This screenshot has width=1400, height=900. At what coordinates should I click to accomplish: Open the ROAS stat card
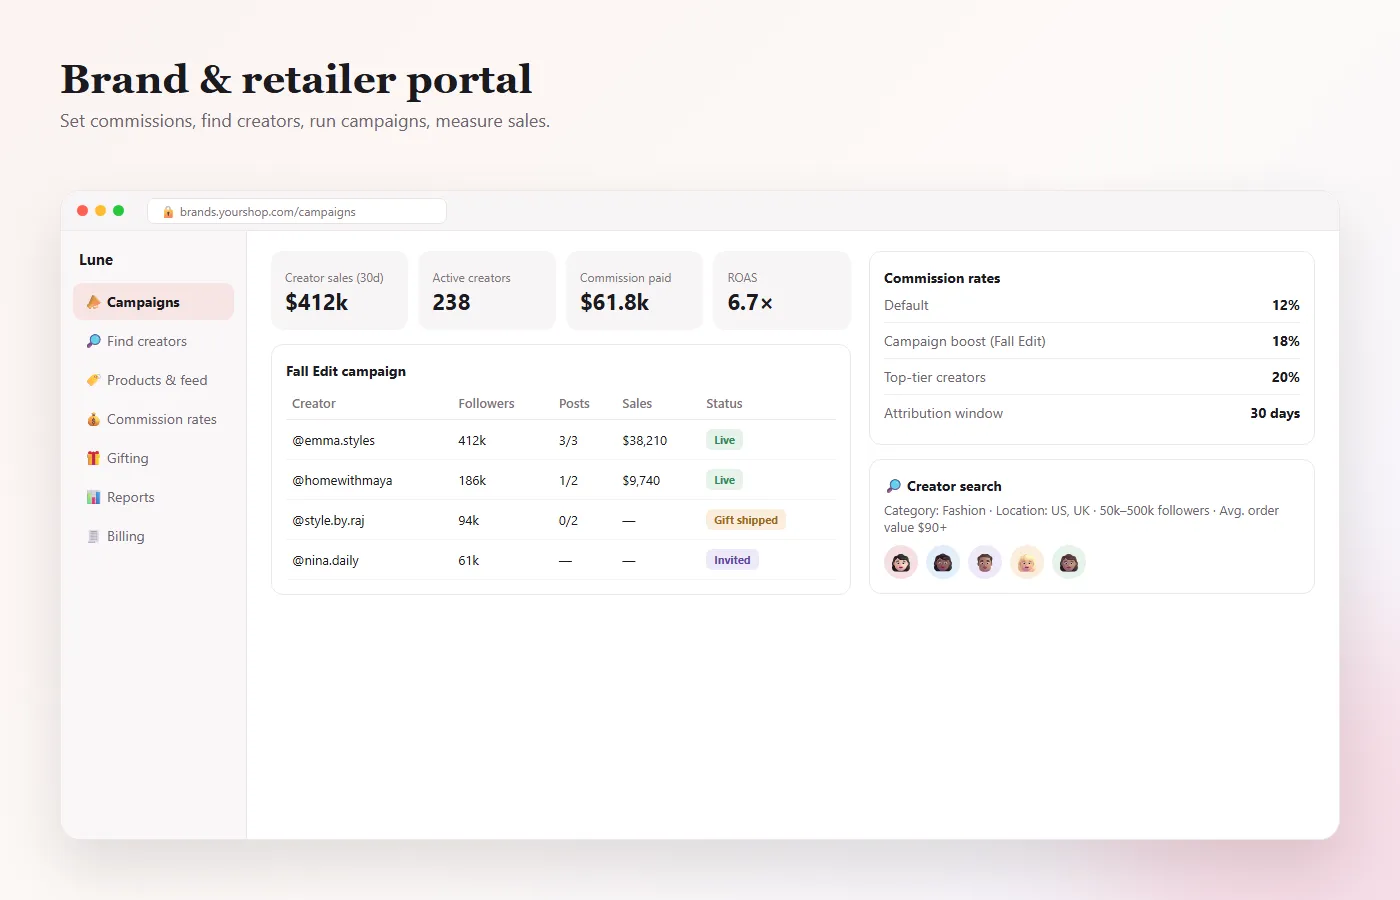point(782,290)
